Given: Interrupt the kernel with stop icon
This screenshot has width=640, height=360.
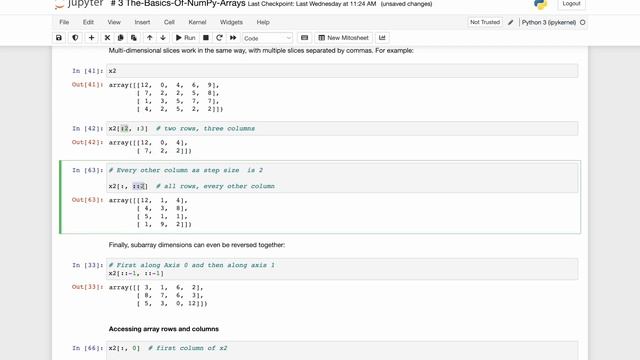Looking at the screenshot, I should pos(206,38).
